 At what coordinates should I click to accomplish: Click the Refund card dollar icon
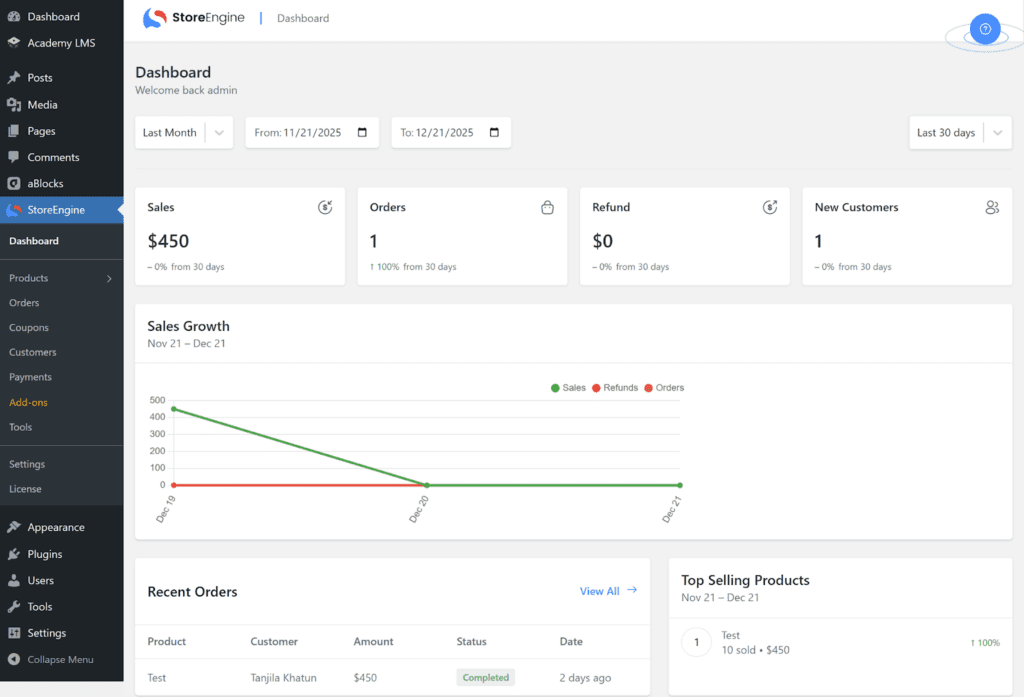(770, 208)
